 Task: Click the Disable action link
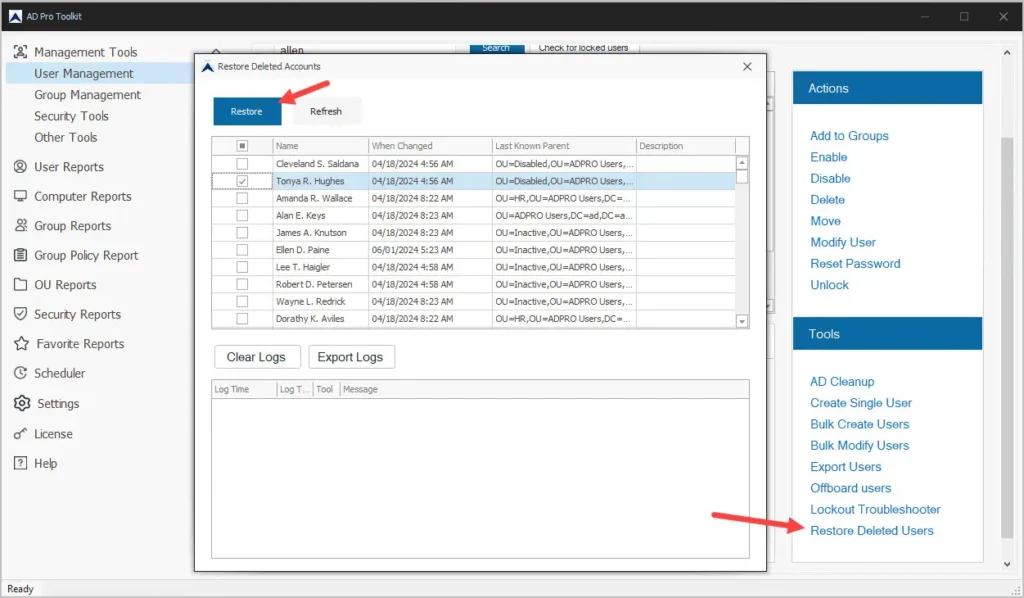coord(830,178)
